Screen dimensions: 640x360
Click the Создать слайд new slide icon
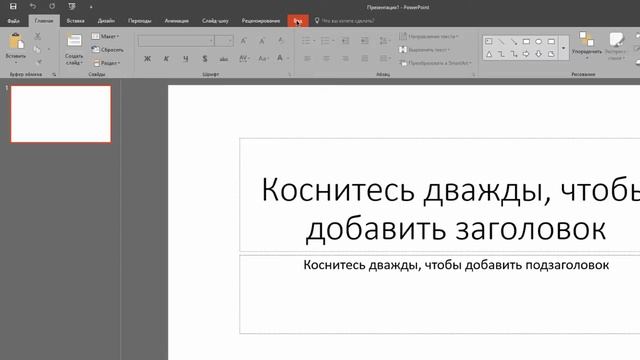click(74, 41)
